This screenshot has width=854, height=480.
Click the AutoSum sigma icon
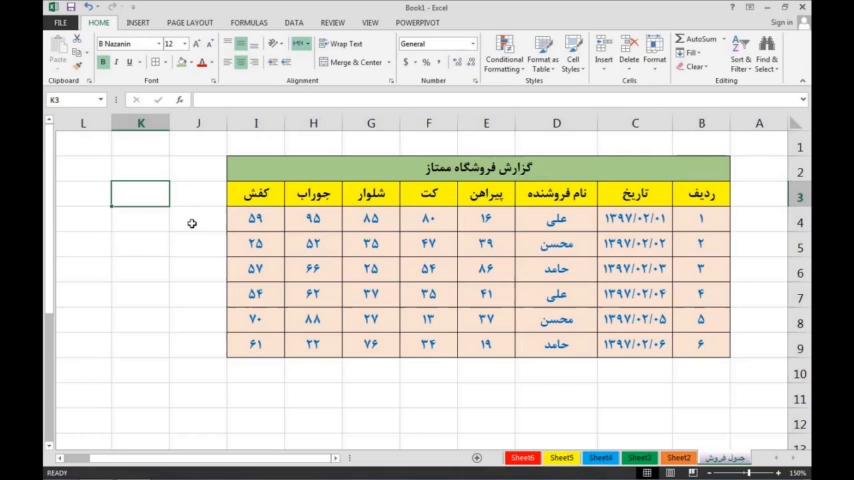[680, 39]
